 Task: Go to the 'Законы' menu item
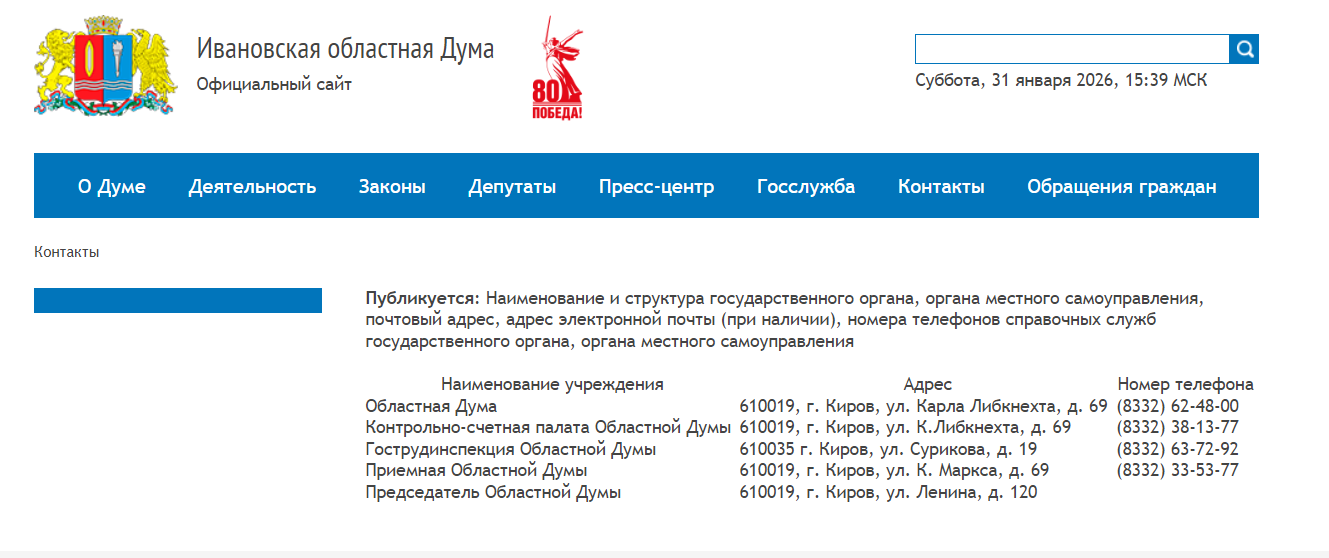[392, 187]
